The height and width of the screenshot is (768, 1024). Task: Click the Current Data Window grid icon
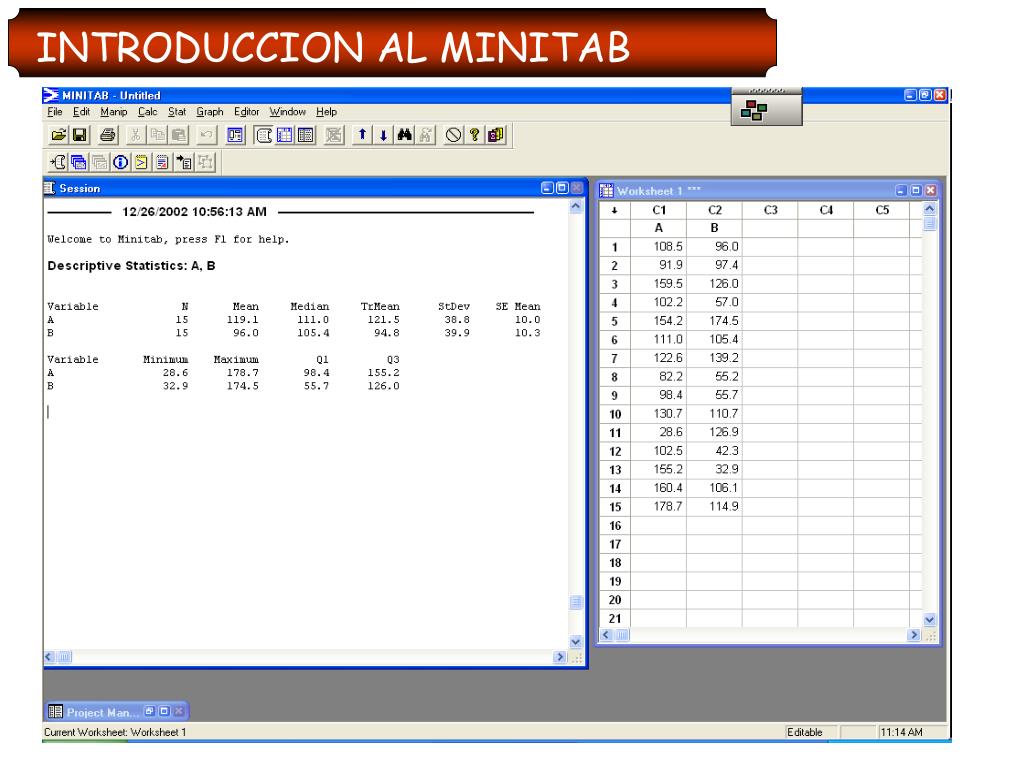pyautogui.click(x=285, y=135)
